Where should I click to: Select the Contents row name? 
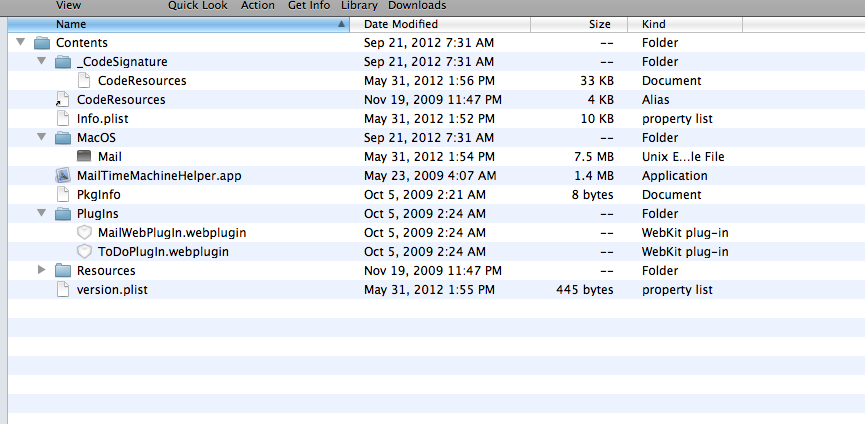click(x=82, y=43)
